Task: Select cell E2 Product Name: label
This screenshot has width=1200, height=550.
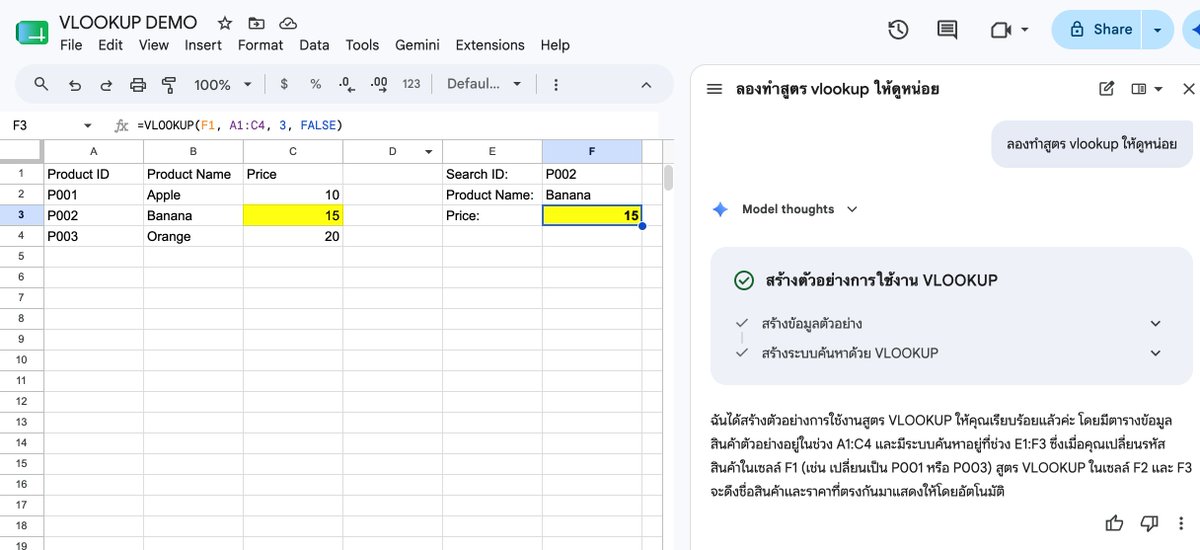Action: [492, 194]
